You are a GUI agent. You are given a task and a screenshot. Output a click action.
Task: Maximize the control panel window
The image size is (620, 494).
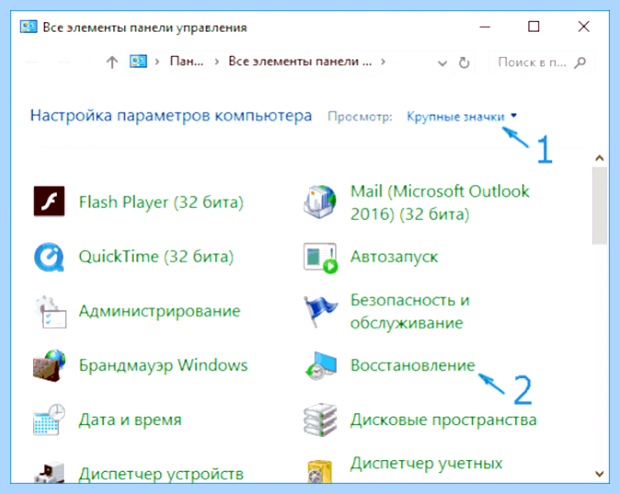pyautogui.click(x=534, y=26)
